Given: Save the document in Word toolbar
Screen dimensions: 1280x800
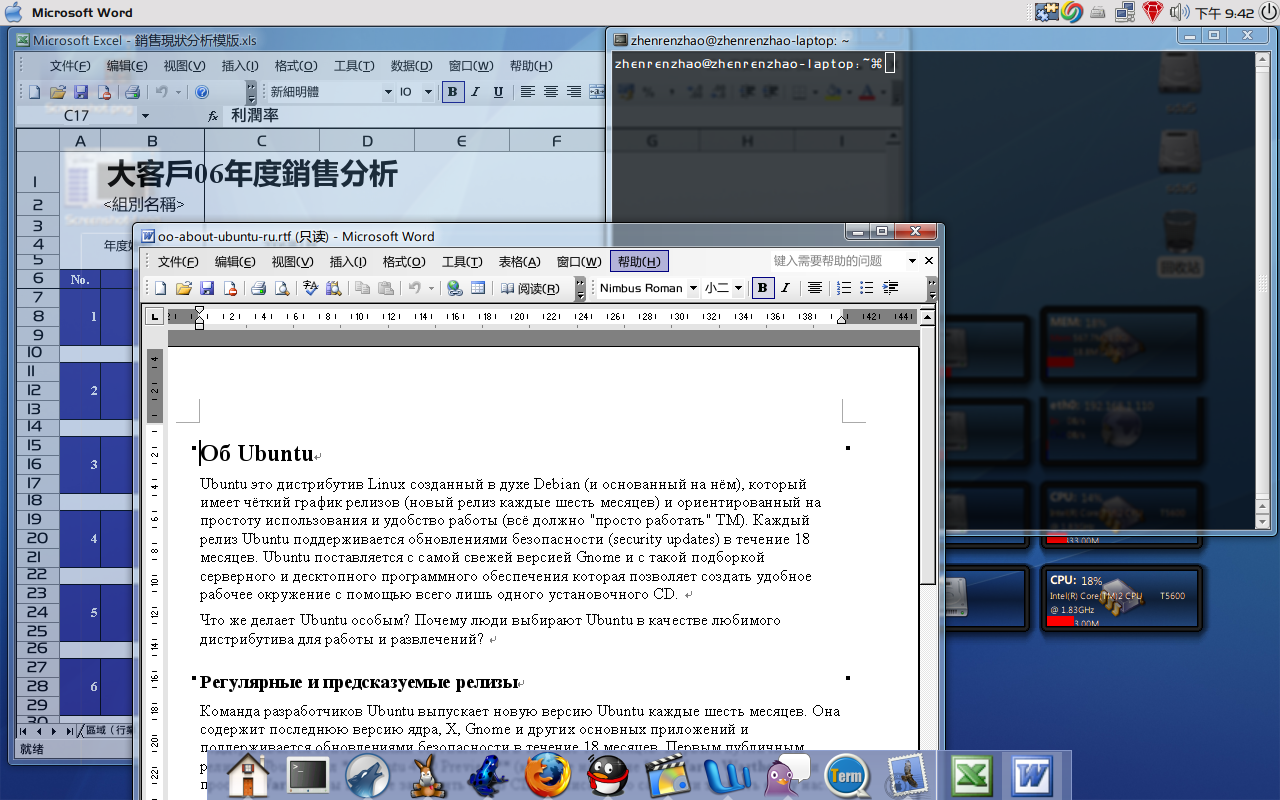Looking at the screenshot, I should [x=207, y=288].
